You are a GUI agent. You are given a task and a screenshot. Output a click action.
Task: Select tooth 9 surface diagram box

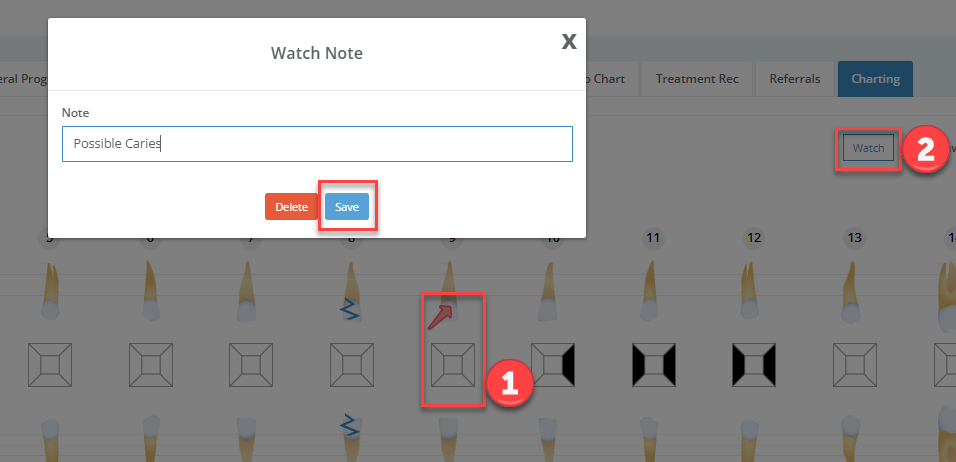coord(452,365)
